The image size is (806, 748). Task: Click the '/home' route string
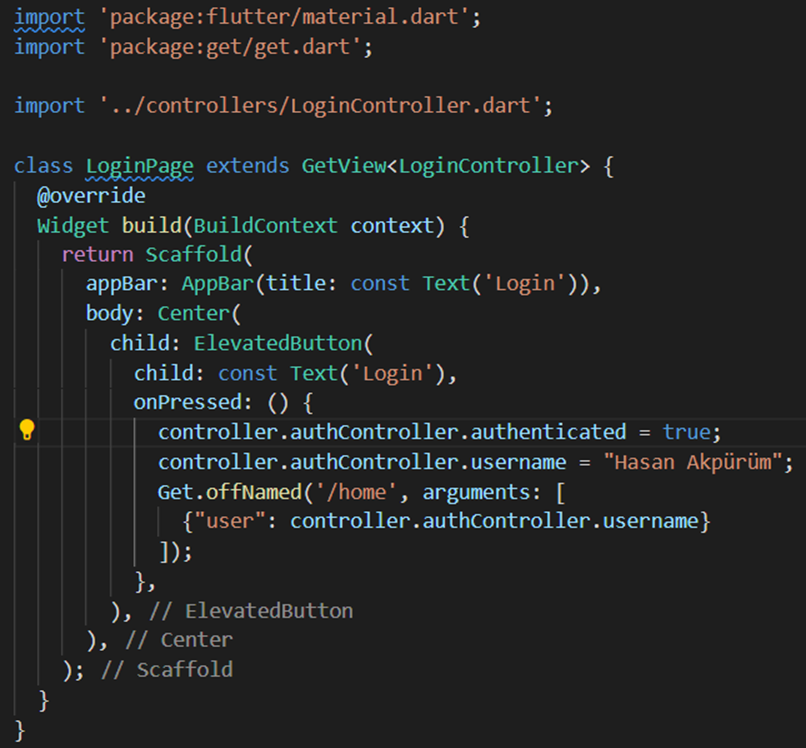pos(356,492)
